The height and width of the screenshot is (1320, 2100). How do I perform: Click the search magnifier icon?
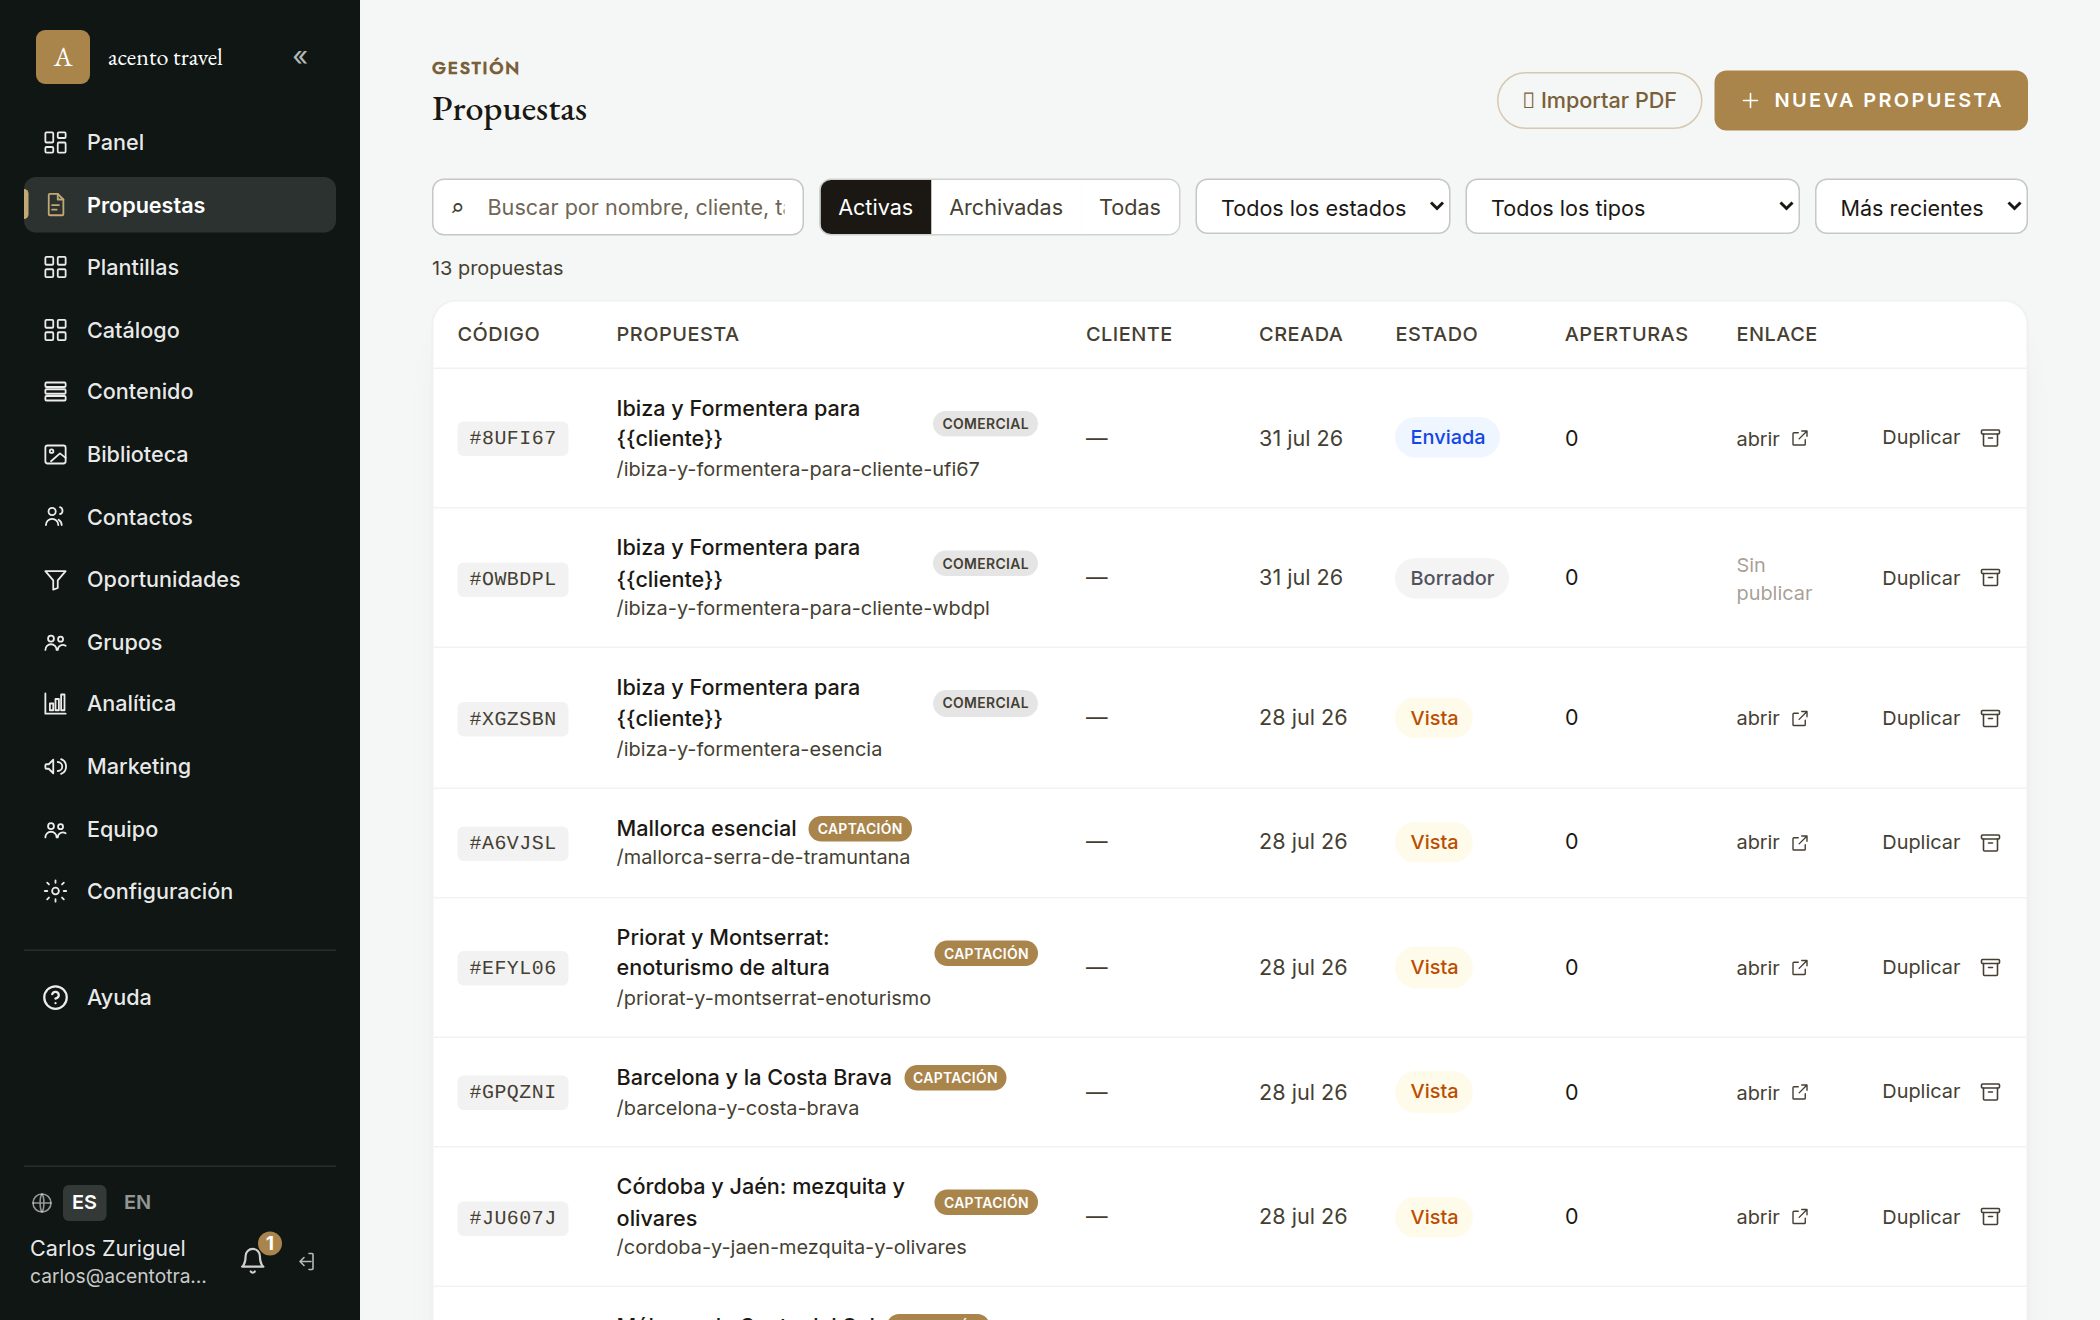point(458,208)
